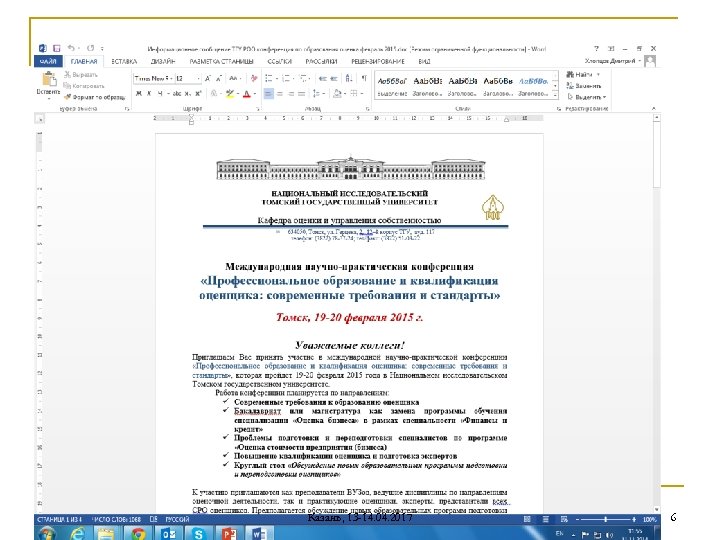Screen dimensions: 720x540
Task: Click the red font color (A) button
Action: click(247, 94)
